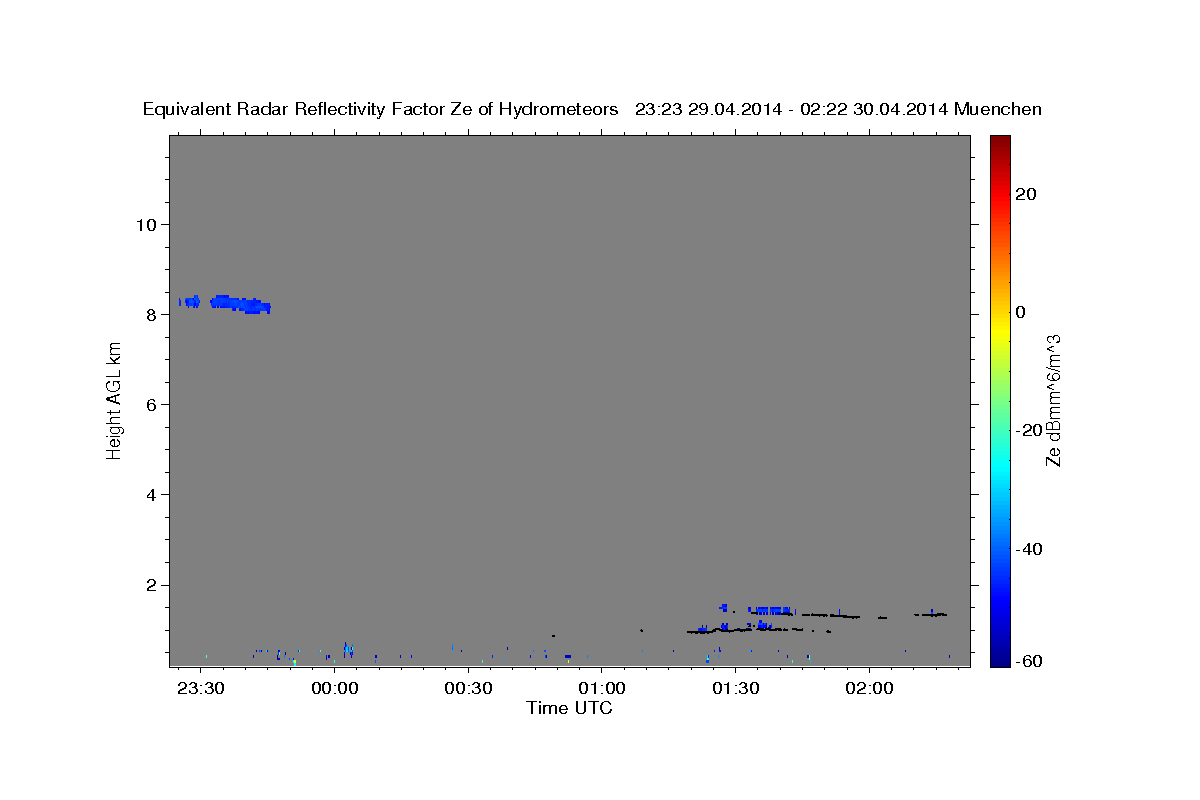Click the colorbar value -40
This screenshot has height=800, width=1200.
pyautogui.click(x=1029, y=548)
